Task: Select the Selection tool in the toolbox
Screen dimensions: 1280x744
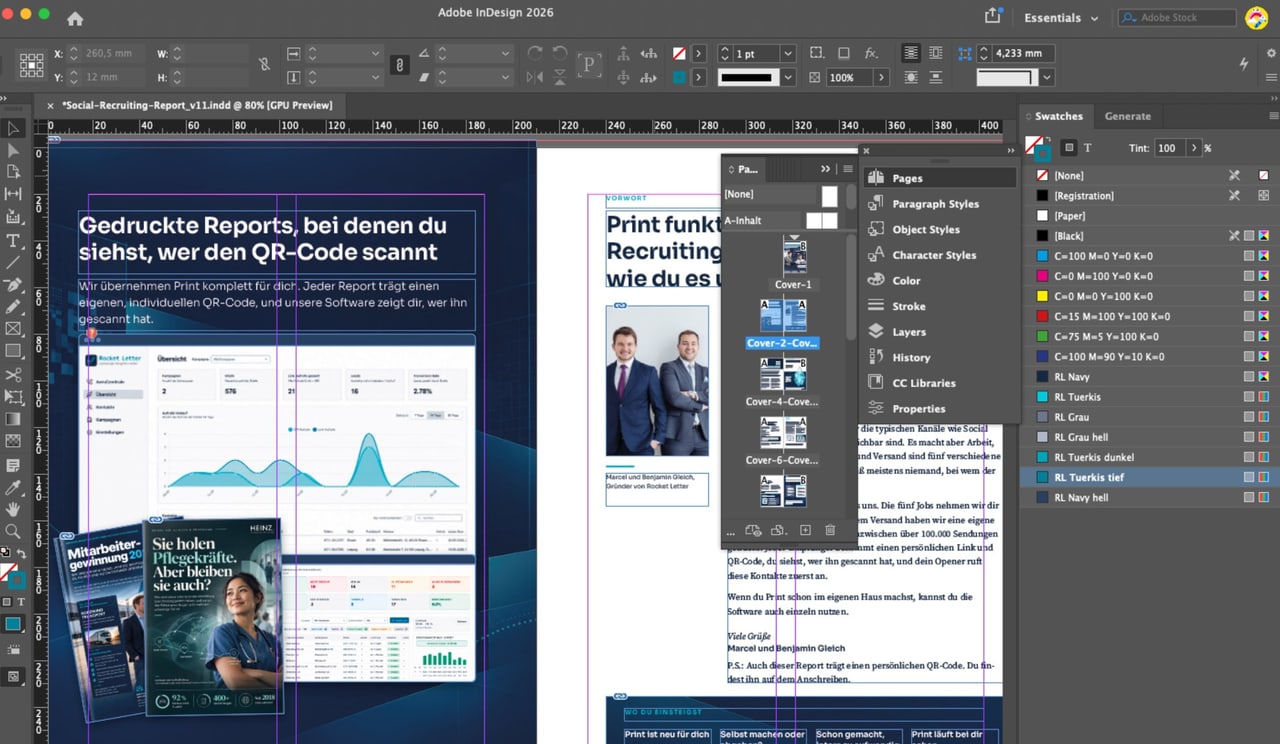Action: click(14, 128)
